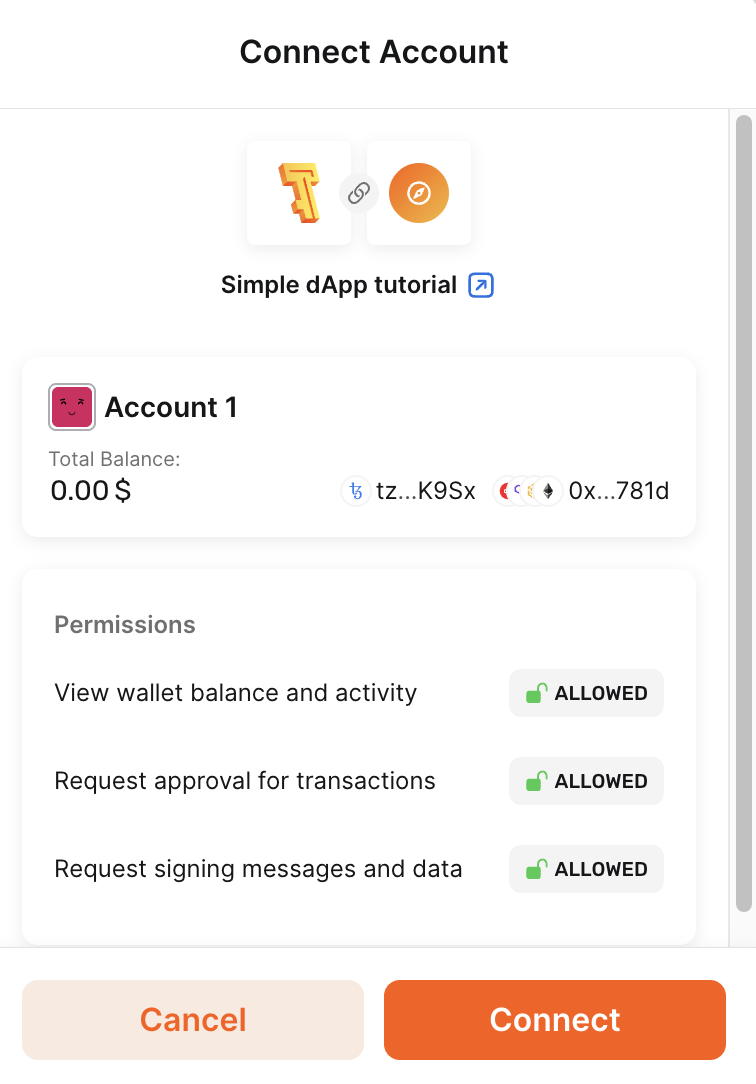Click the Temple wallet logo icon
This screenshot has height=1084, width=756.
[x=298, y=192]
